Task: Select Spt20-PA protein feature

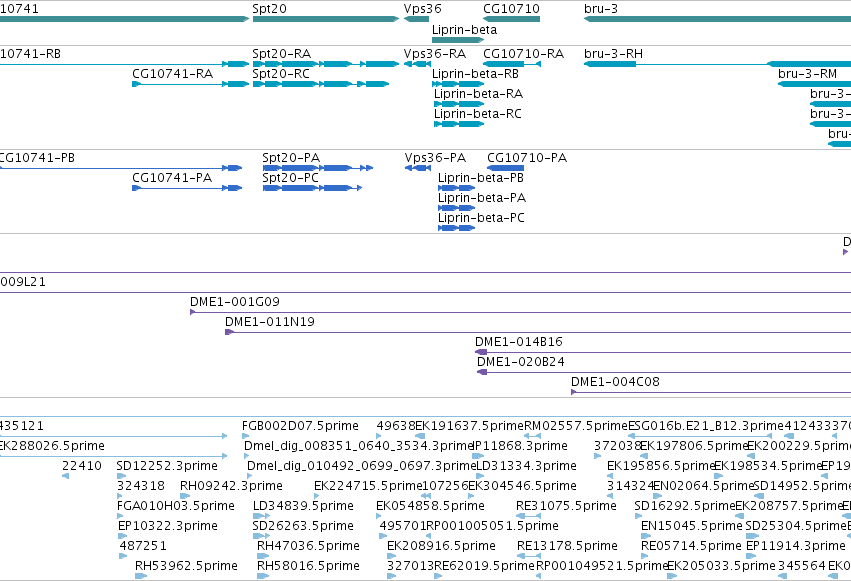Action: 317,168
